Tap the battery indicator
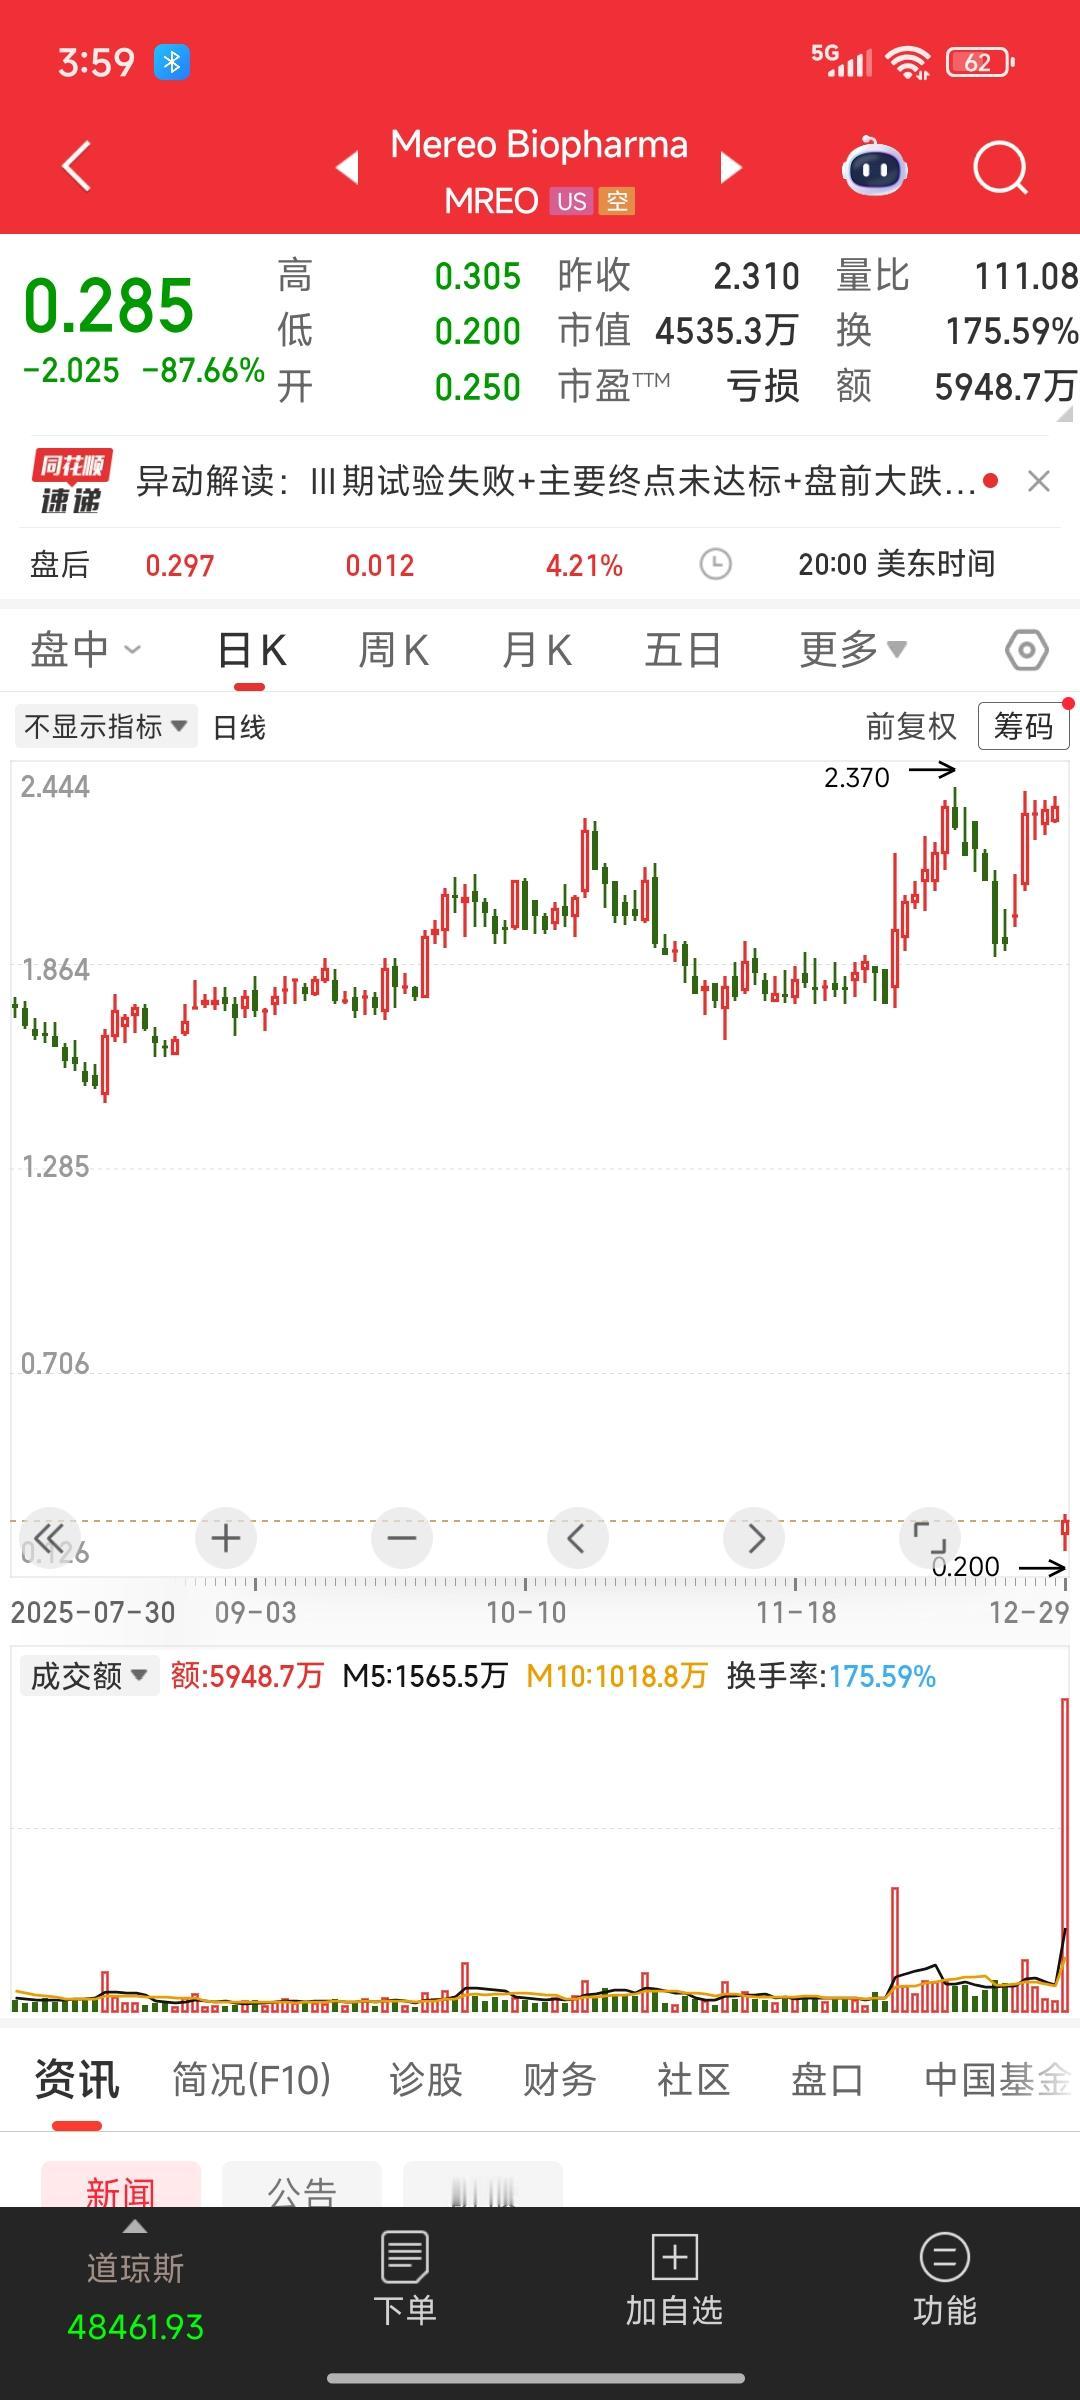 pos(980,62)
